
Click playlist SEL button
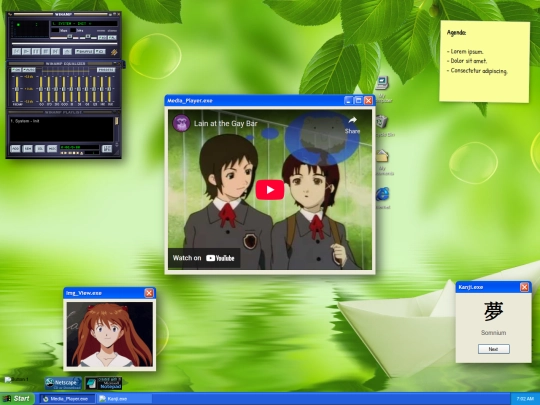40,149
